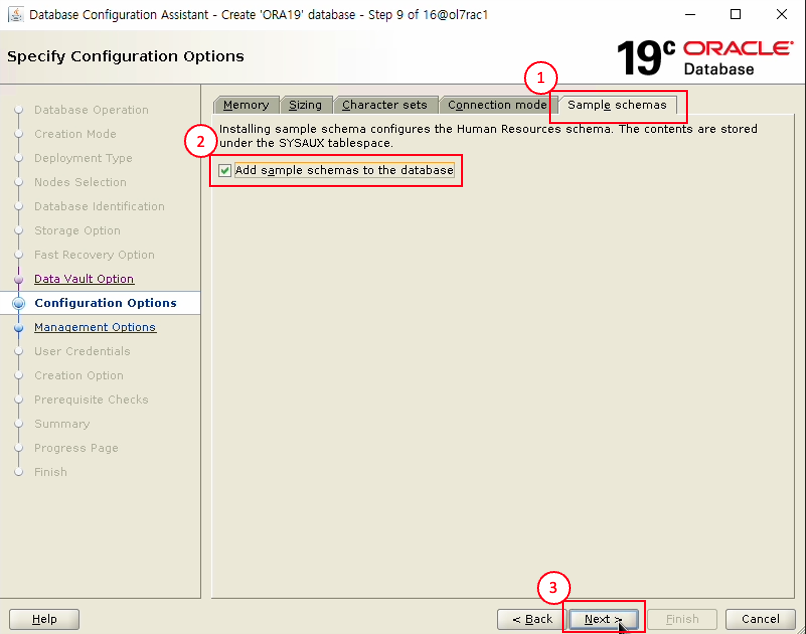Click the Java icon in title bar
The height and width of the screenshot is (634, 806).
click(x=14, y=15)
